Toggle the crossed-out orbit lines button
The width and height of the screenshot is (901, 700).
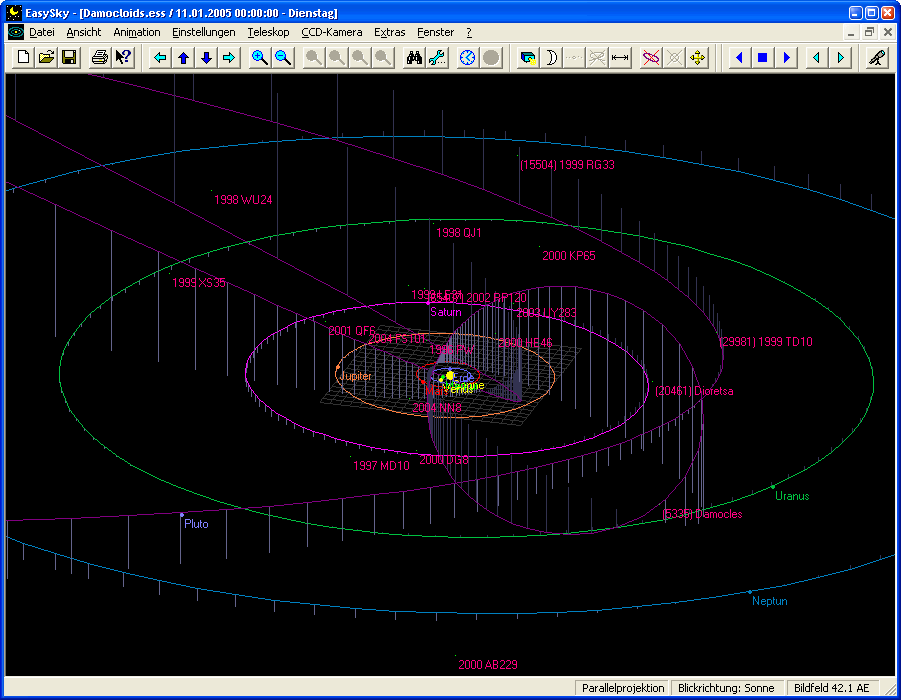pyautogui.click(x=651, y=58)
